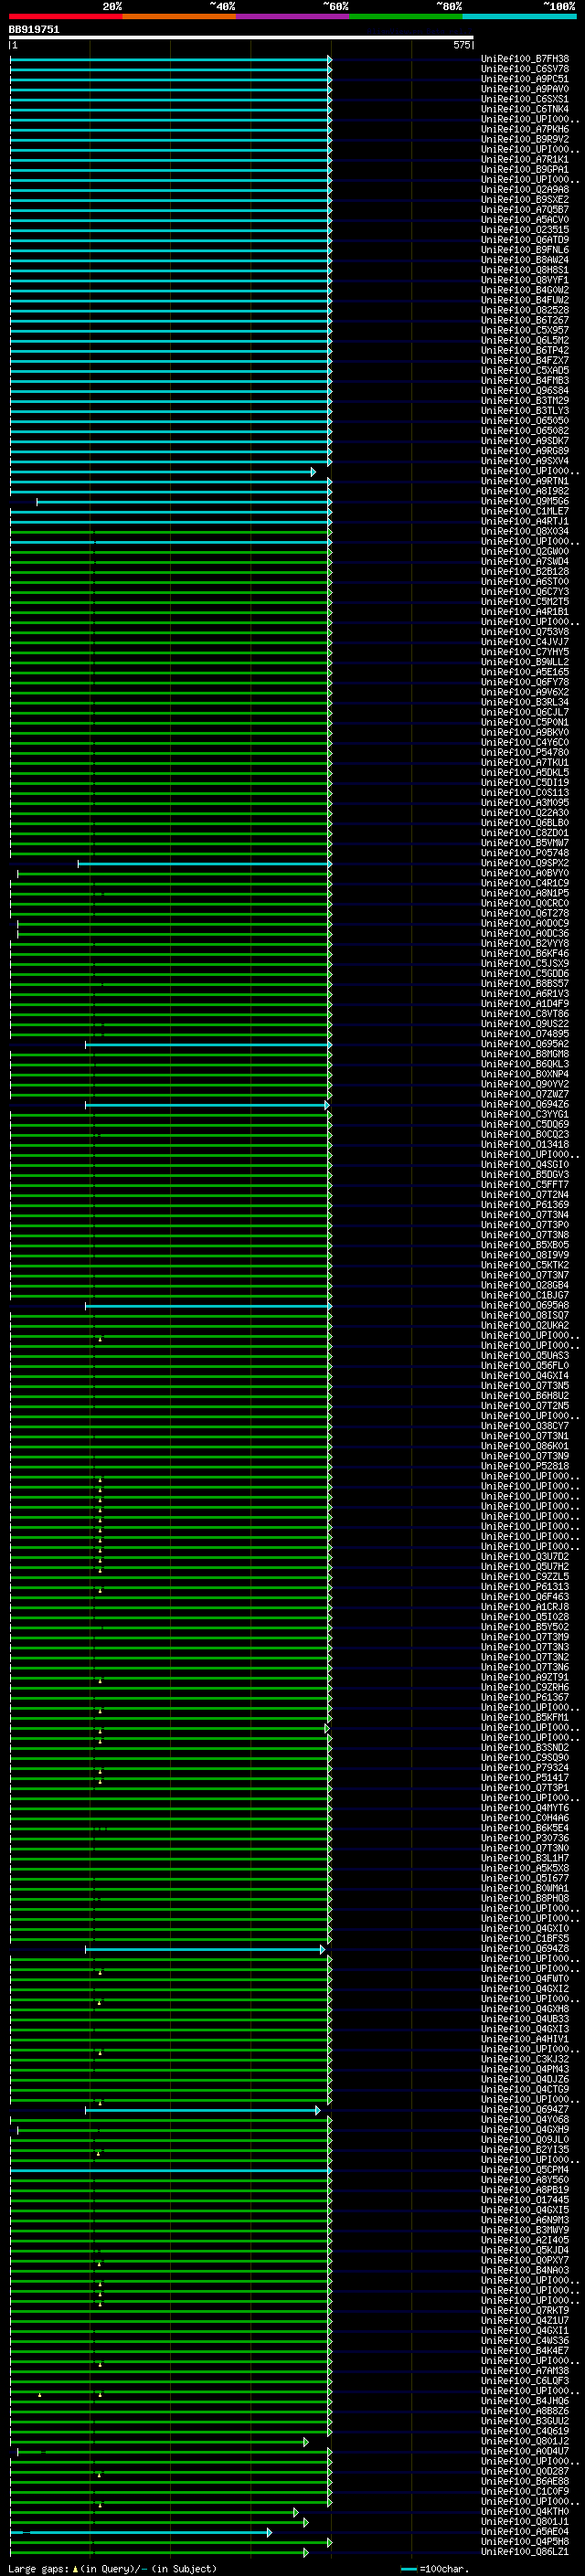Select the UniRef100_A5ACV0 label
585x2576 pixels.
[525, 220]
